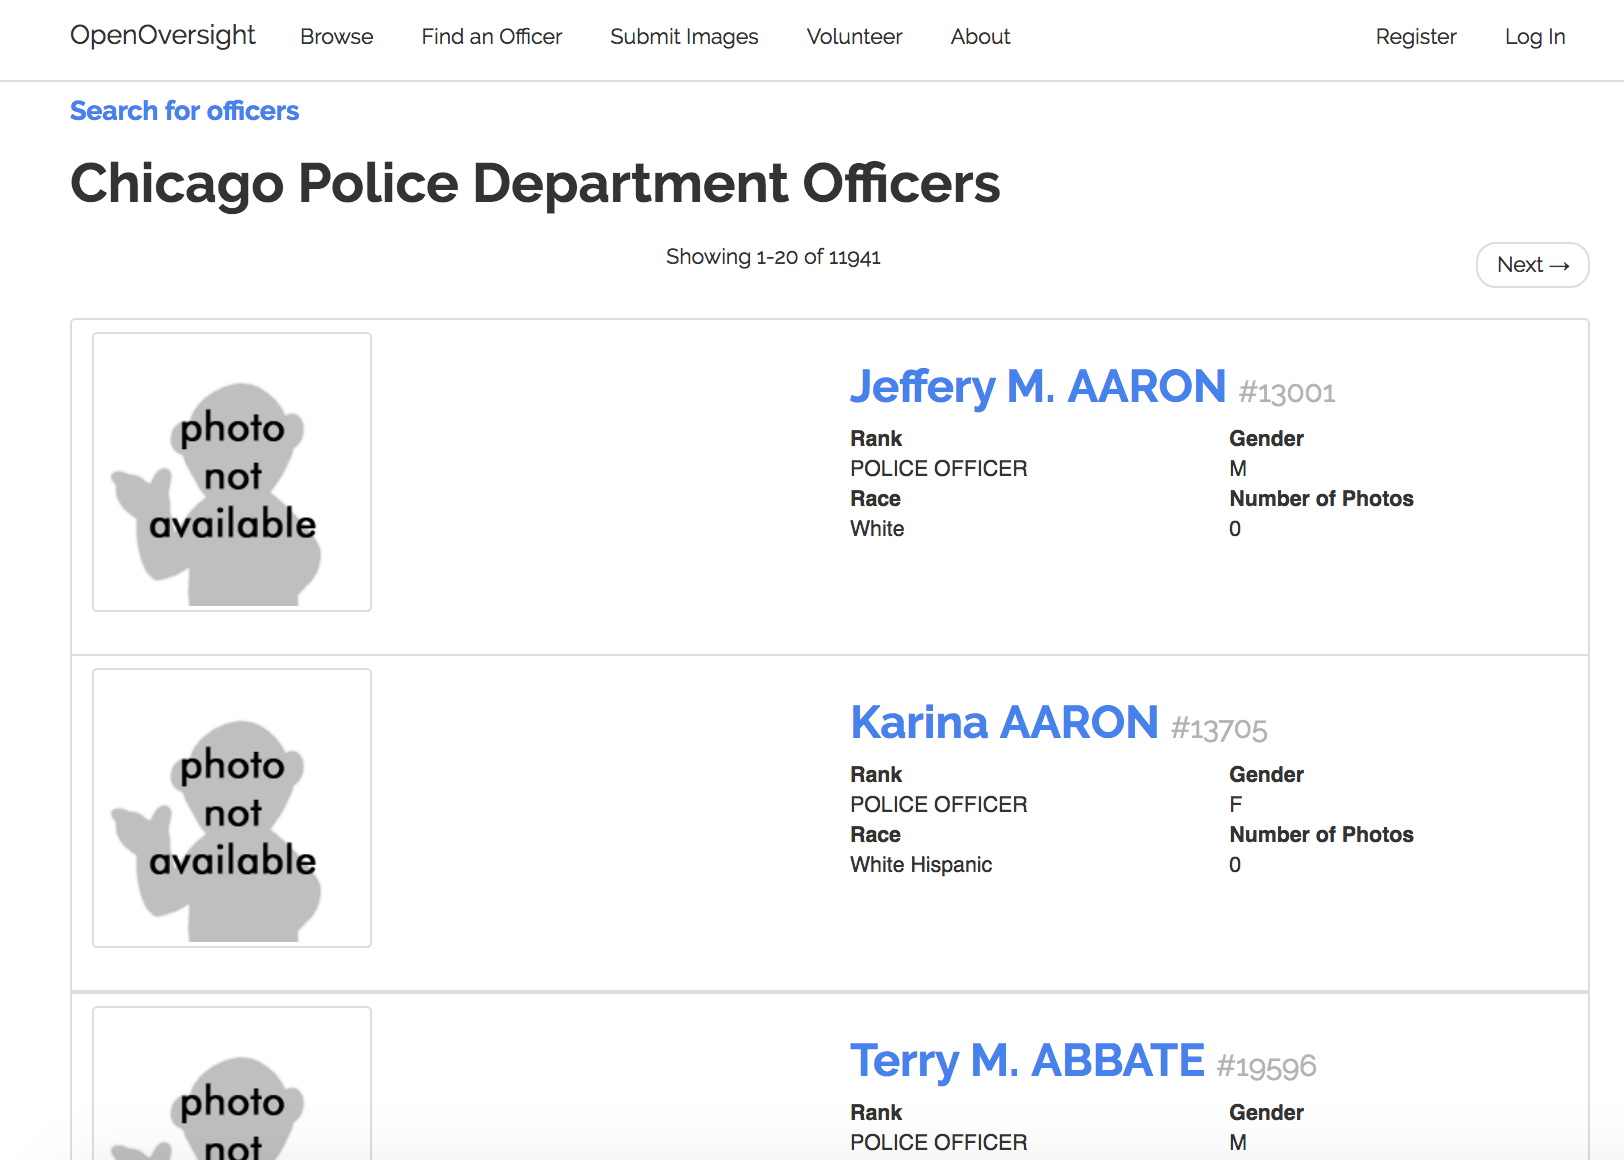Viewport: 1624px width, 1160px height.
Task: Click badge number #19596
Action: pyautogui.click(x=1267, y=1067)
